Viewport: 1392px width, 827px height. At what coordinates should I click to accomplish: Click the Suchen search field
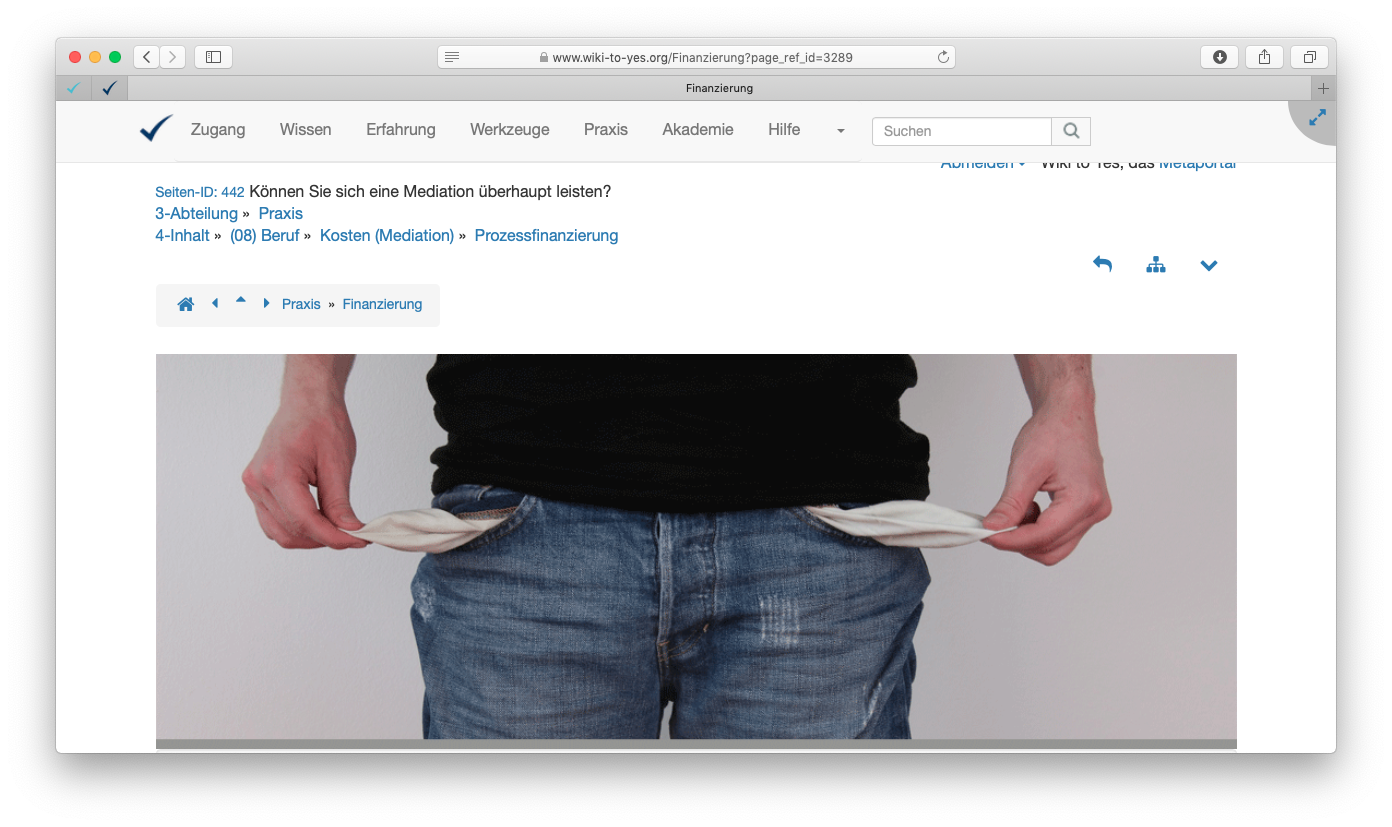click(x=961, y=131)
